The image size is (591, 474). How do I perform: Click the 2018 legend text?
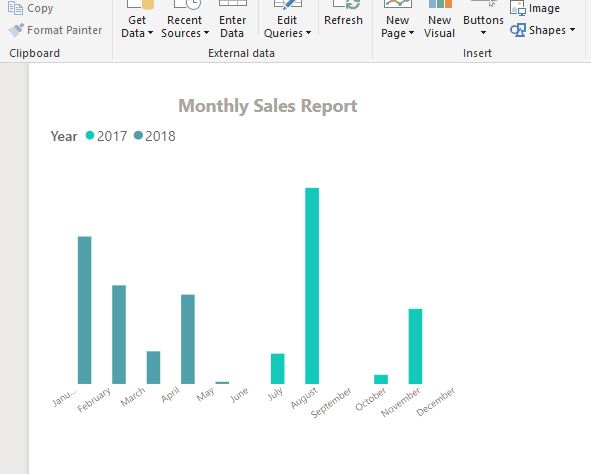pyautogui.click(x=160, y=136)
